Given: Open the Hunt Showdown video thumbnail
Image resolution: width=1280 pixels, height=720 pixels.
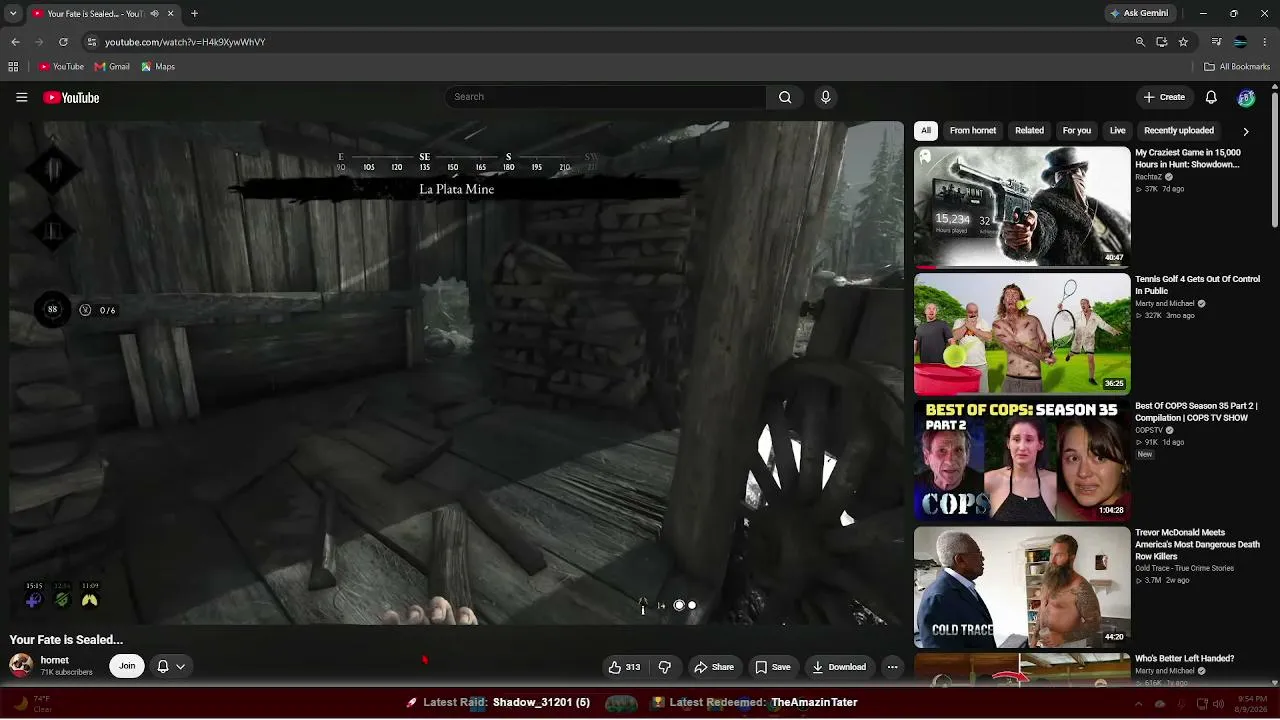Looking at the screenshot, I should 1022,208.
